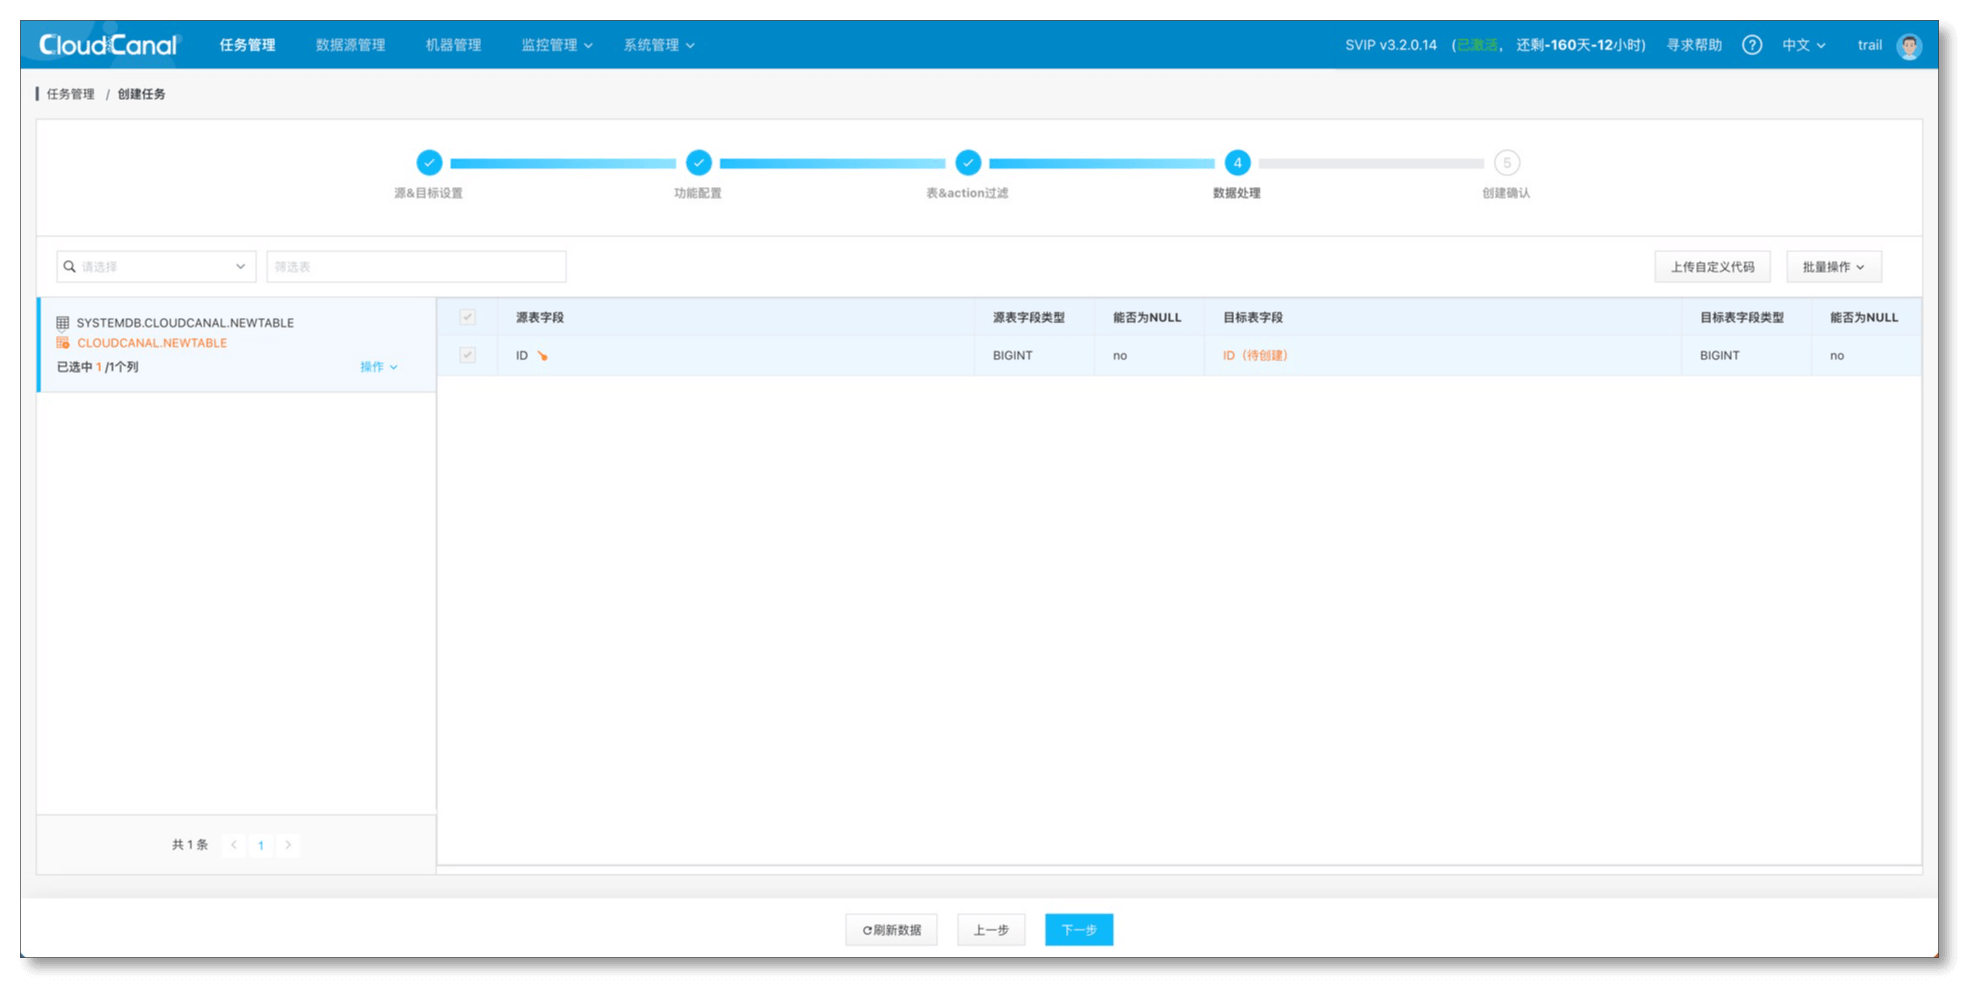This screenshot has height=987, width=1968.
Task: Open the 数据源管理 menu
Action: pyautogui.click(x=350, y=45)
